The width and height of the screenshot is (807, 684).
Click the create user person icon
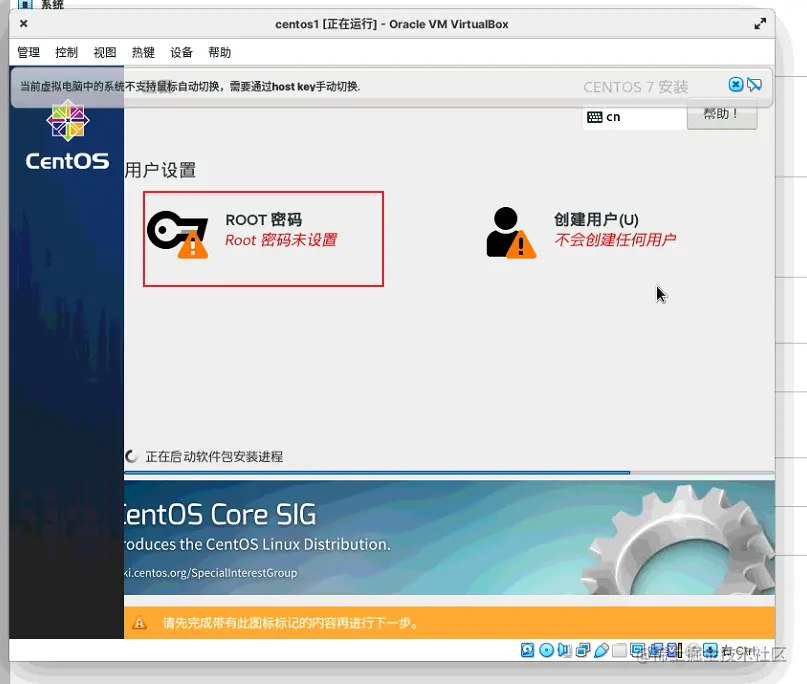point(511,232)
